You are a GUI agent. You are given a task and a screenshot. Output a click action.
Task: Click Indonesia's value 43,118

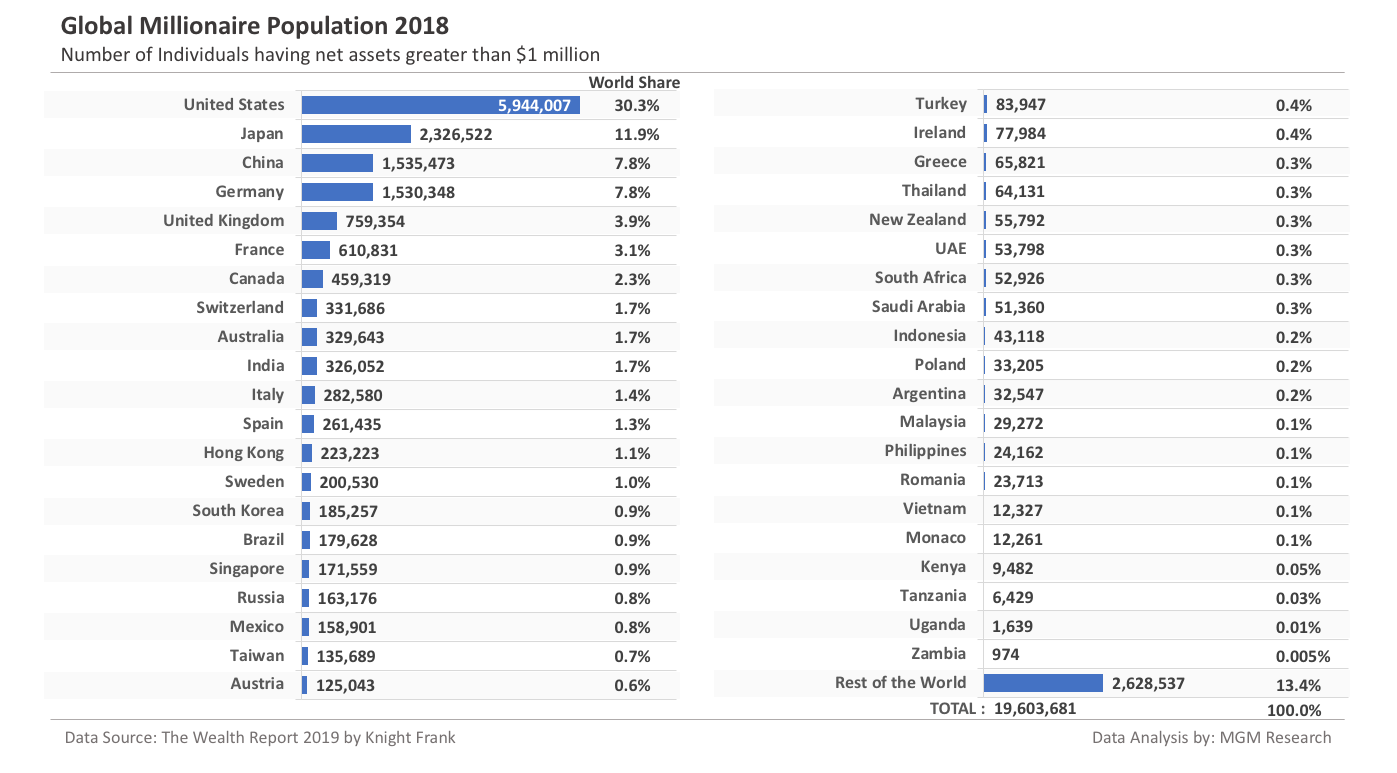[x=1020, y=337]
